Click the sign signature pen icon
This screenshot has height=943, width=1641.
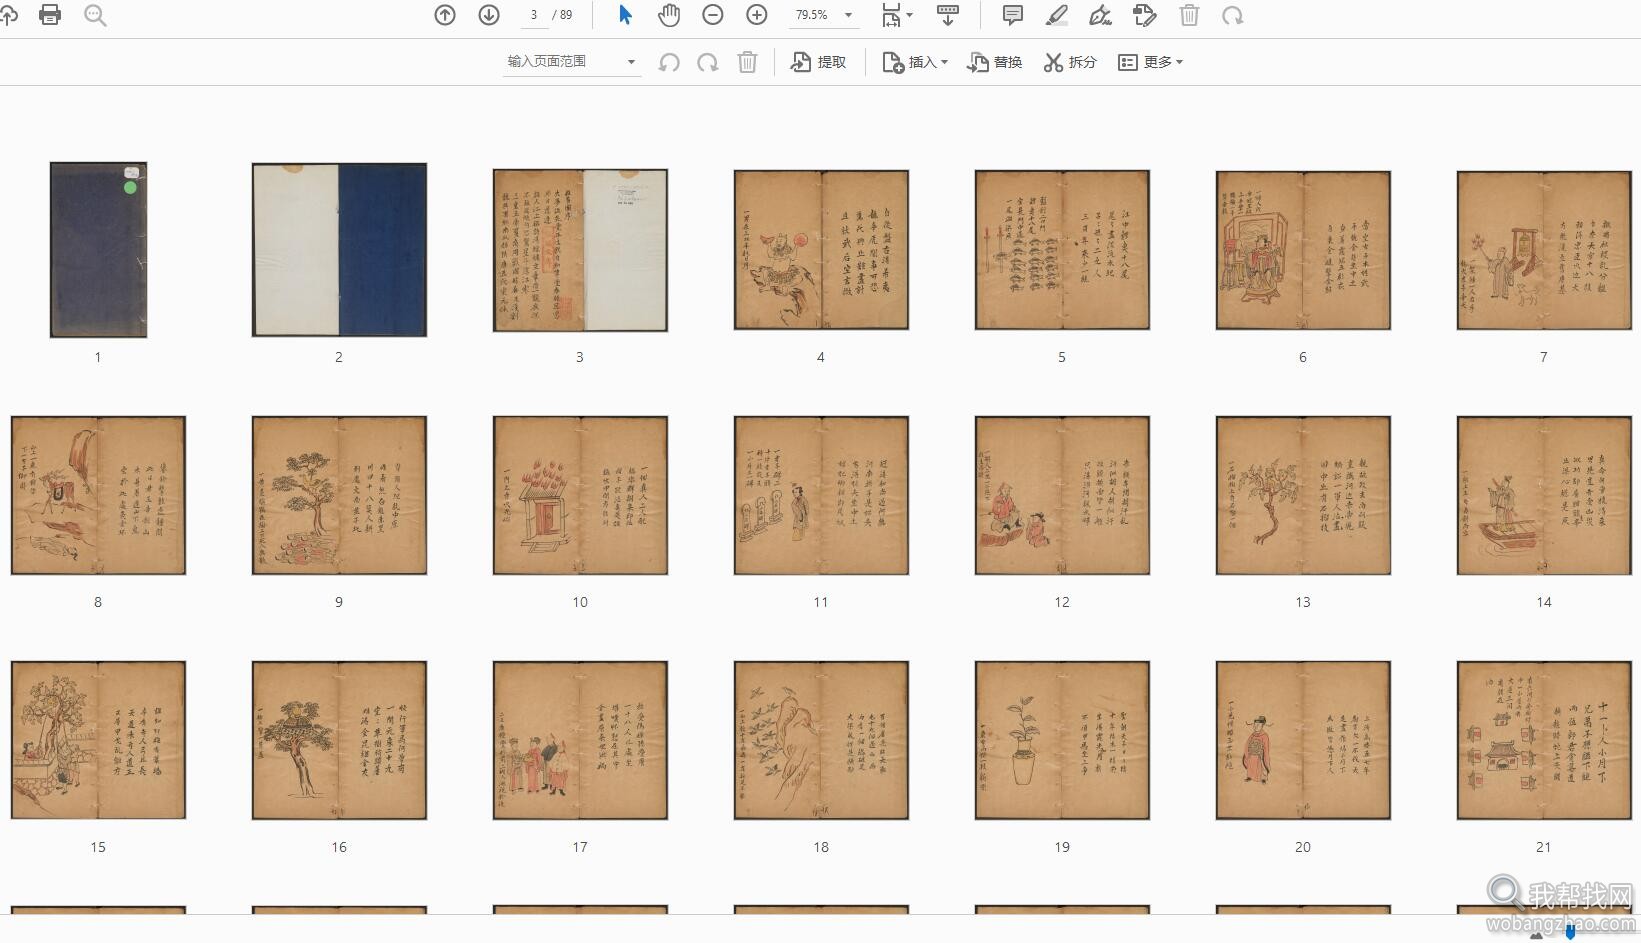tap(1100, 15)
